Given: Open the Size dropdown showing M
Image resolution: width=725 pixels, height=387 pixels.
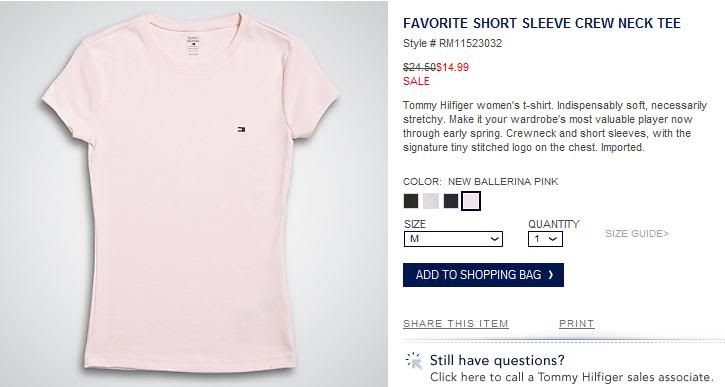Looking at the screenshot, I should (x=453, y=239).
